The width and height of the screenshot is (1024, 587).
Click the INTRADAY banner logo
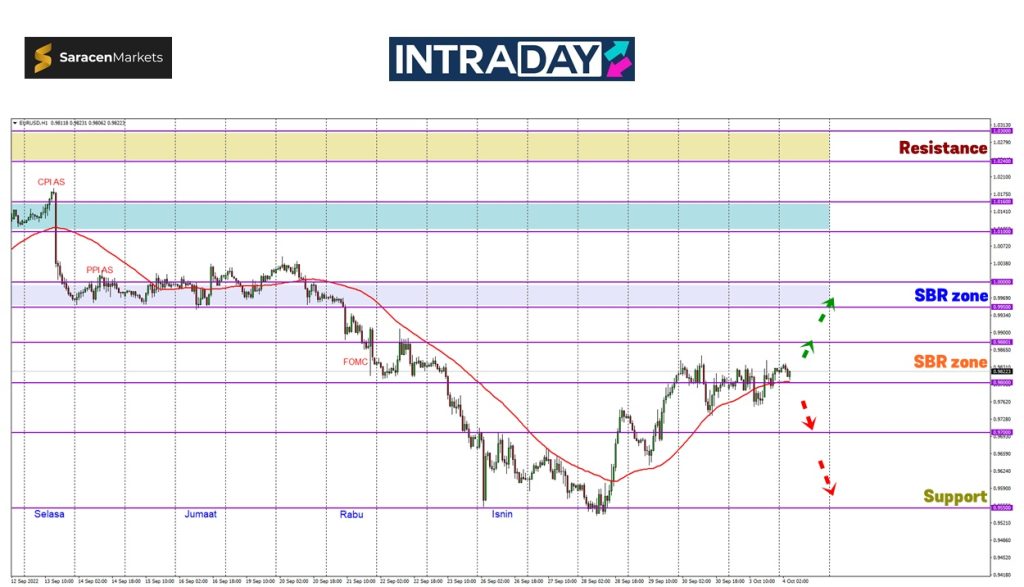pos(511,59)
